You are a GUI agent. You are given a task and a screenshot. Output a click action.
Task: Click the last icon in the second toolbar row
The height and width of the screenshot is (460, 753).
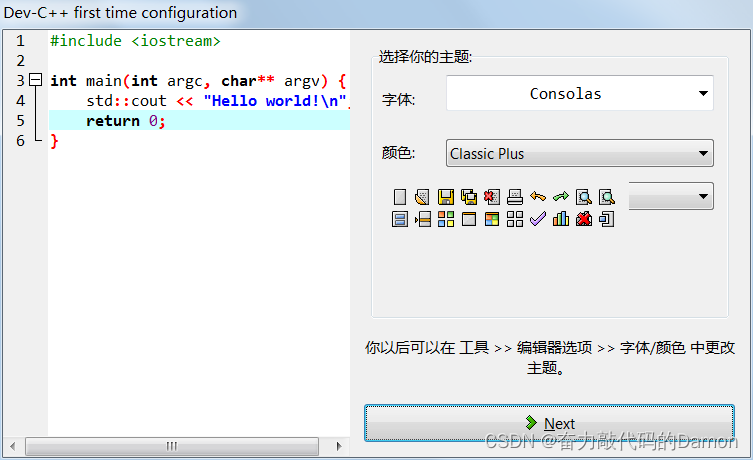coord(607,219)
